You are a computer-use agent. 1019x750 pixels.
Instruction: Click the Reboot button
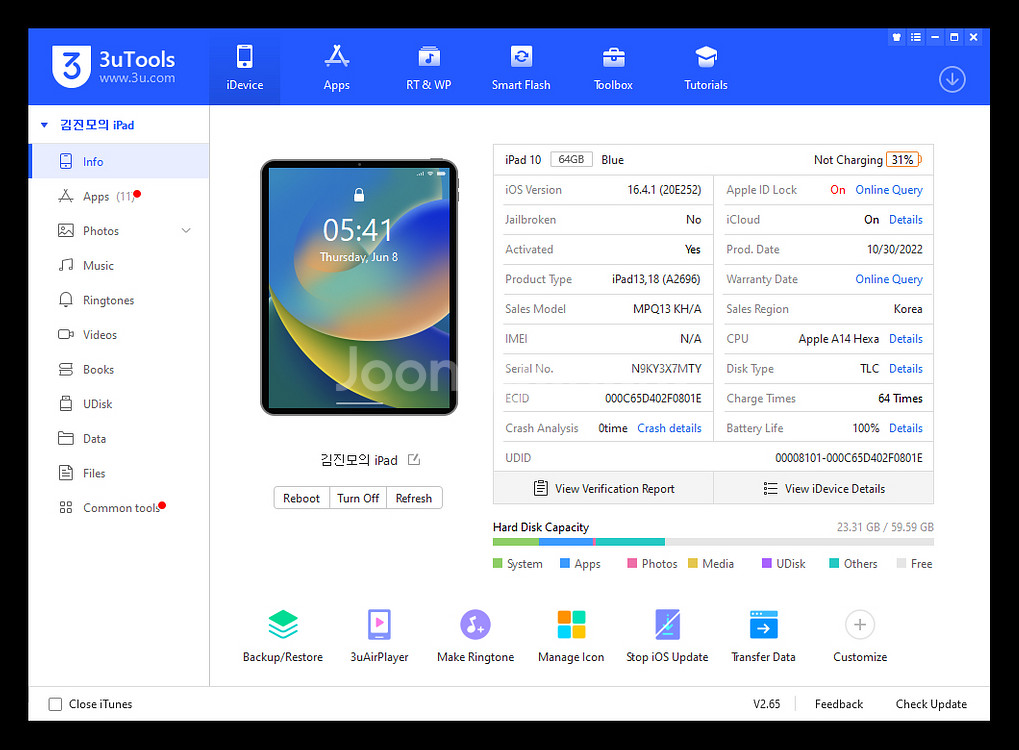click(302, 498)
